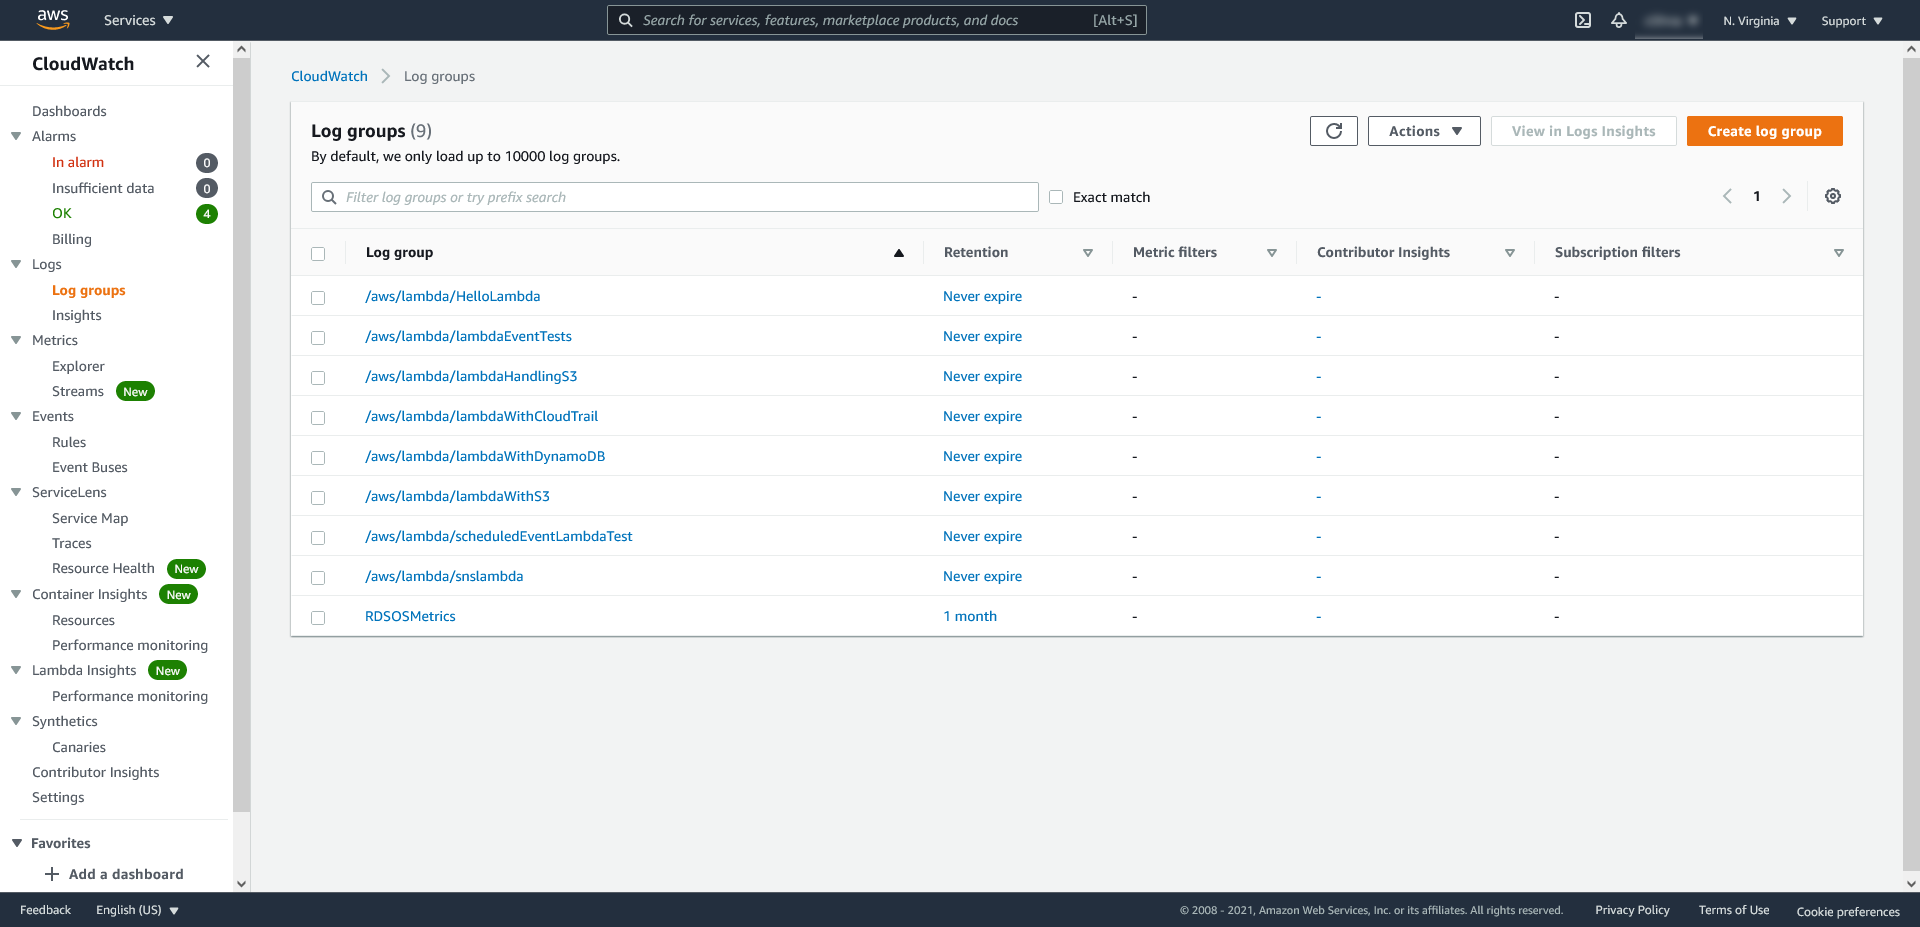The image size is (1920, 927).
Task: Open CloudShell terminal icon in top bar
Action: (x=1583, y=20)
